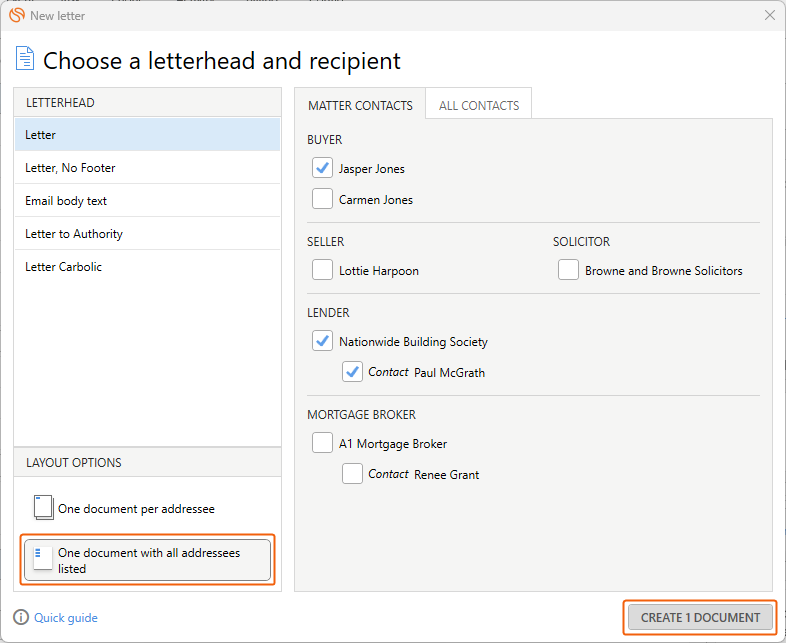The width and height of the screenshot is (786, 643).
Task: Tick the A1 Mortgage Broker checkbox
Action: pyautogui.click(x=322, y=443)
